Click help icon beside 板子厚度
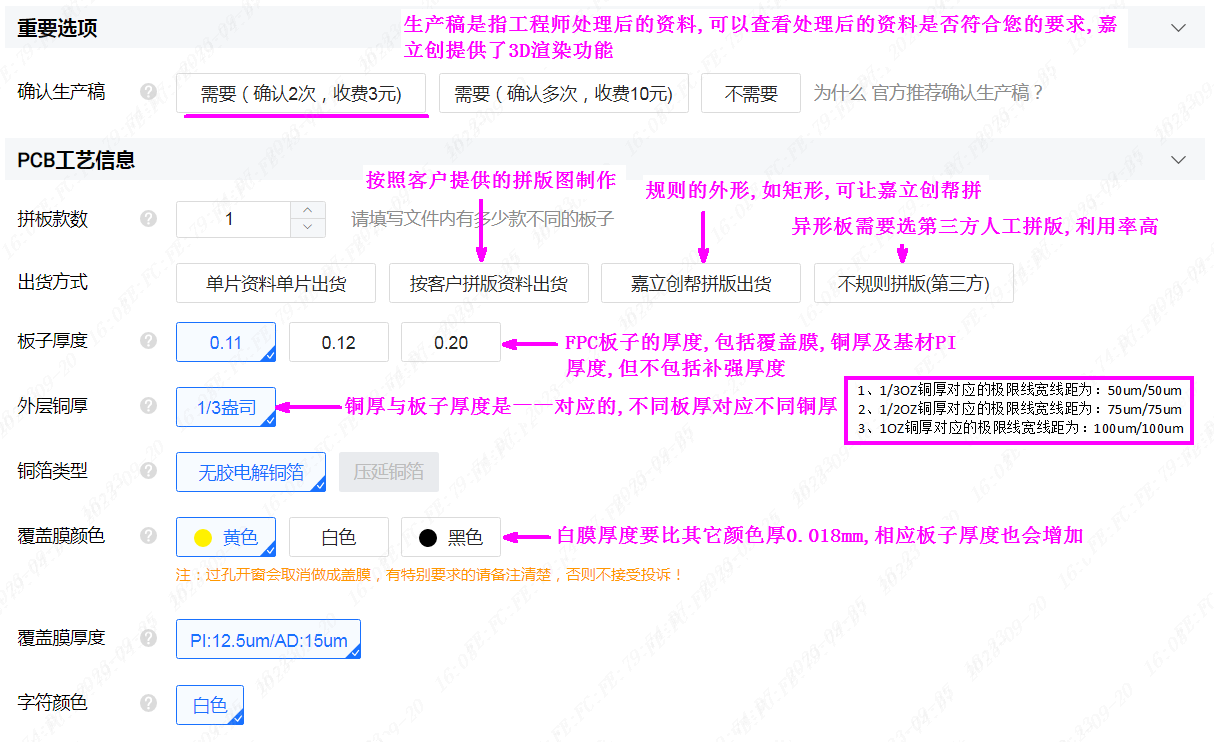1218x742 pixels. (x=148, y=341)
